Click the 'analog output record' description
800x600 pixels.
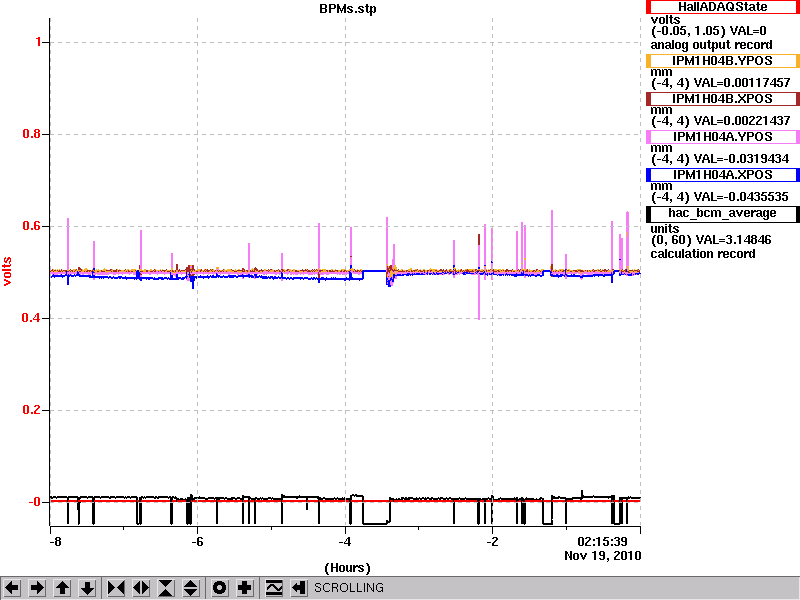coord(711,45)
